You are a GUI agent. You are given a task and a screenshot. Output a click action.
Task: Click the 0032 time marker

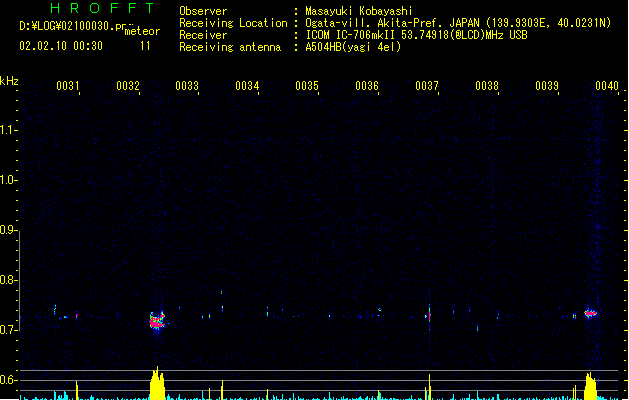[x=128, y=86]
